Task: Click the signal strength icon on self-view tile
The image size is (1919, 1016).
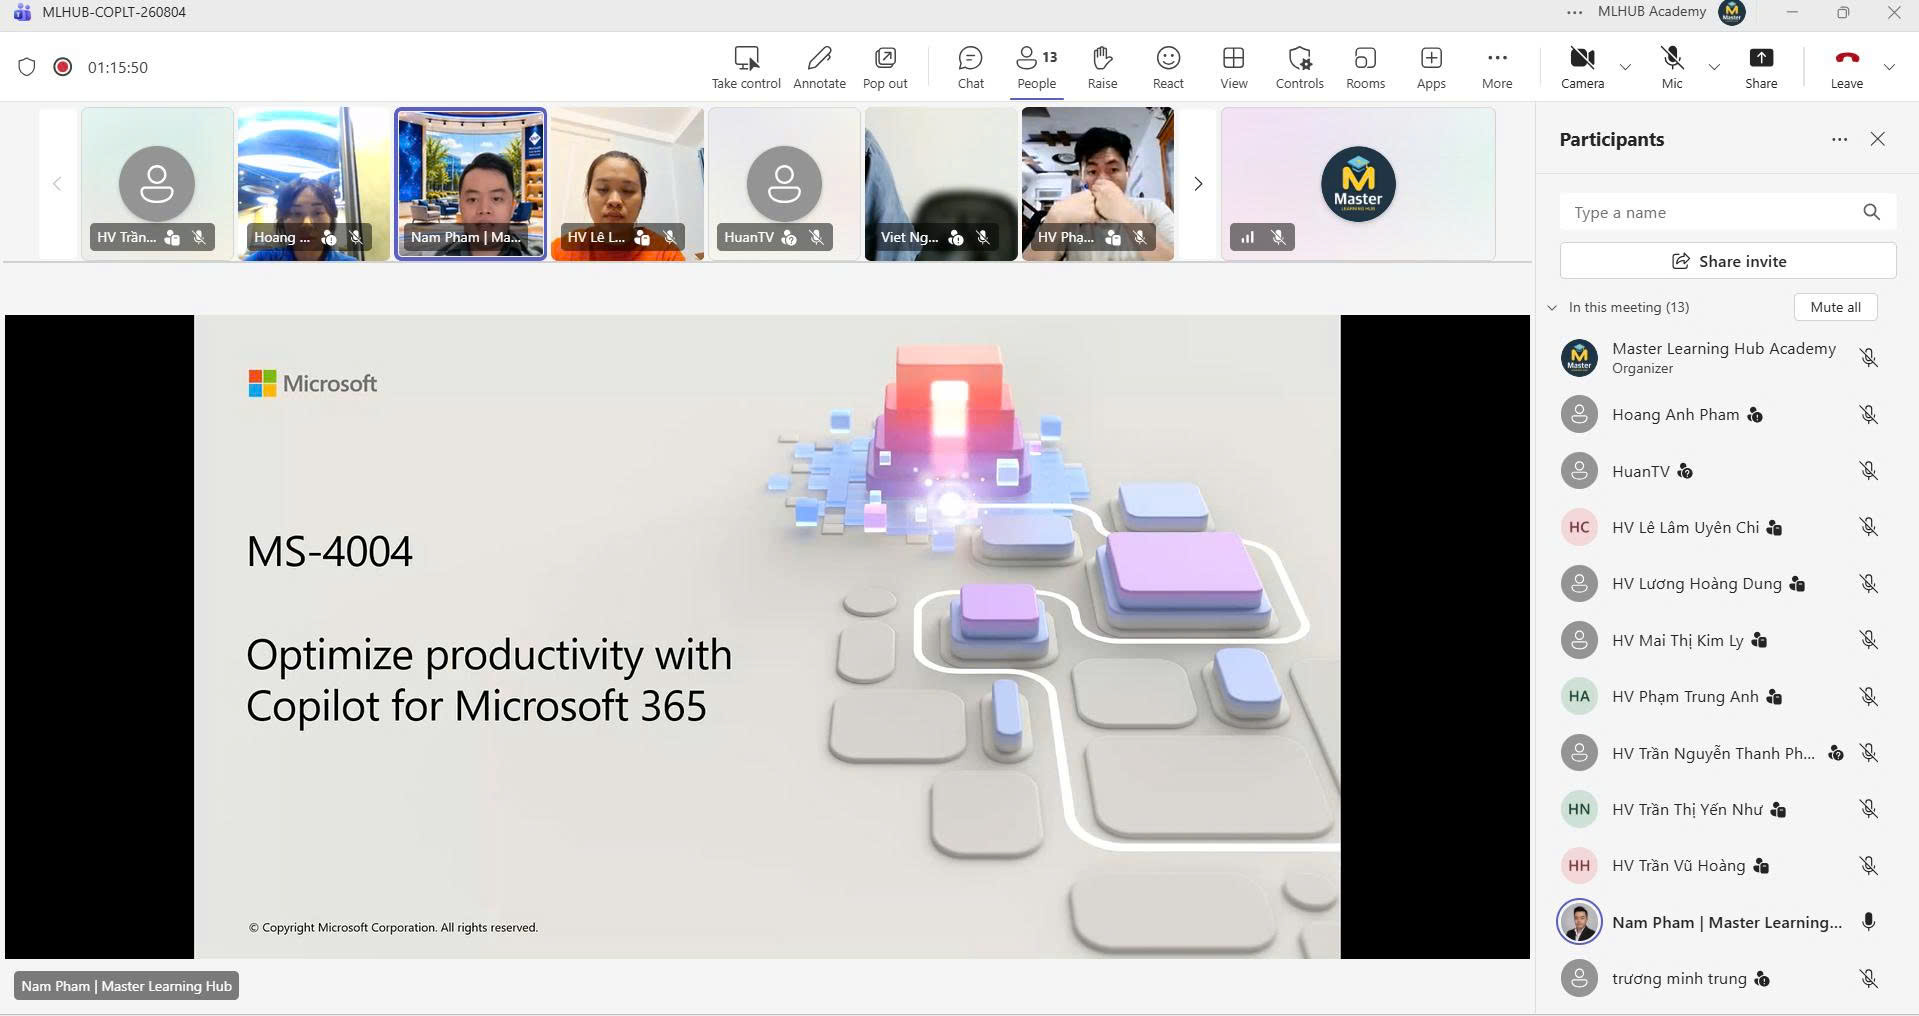Action: pyautogui.click(x=1247, y=237)
